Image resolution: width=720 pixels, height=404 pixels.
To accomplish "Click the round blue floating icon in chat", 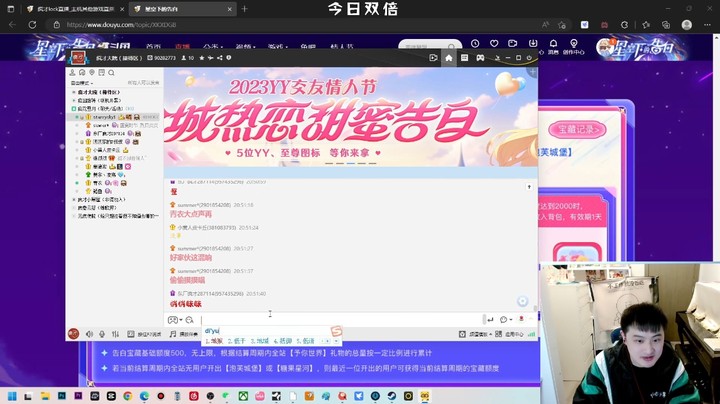I will click(x=523, y=301).
